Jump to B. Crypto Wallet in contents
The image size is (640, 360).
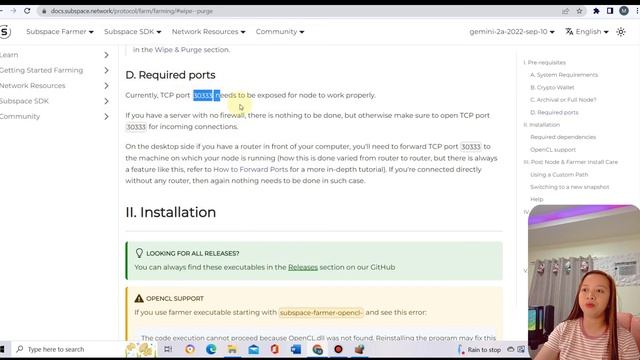click(552, 87)
